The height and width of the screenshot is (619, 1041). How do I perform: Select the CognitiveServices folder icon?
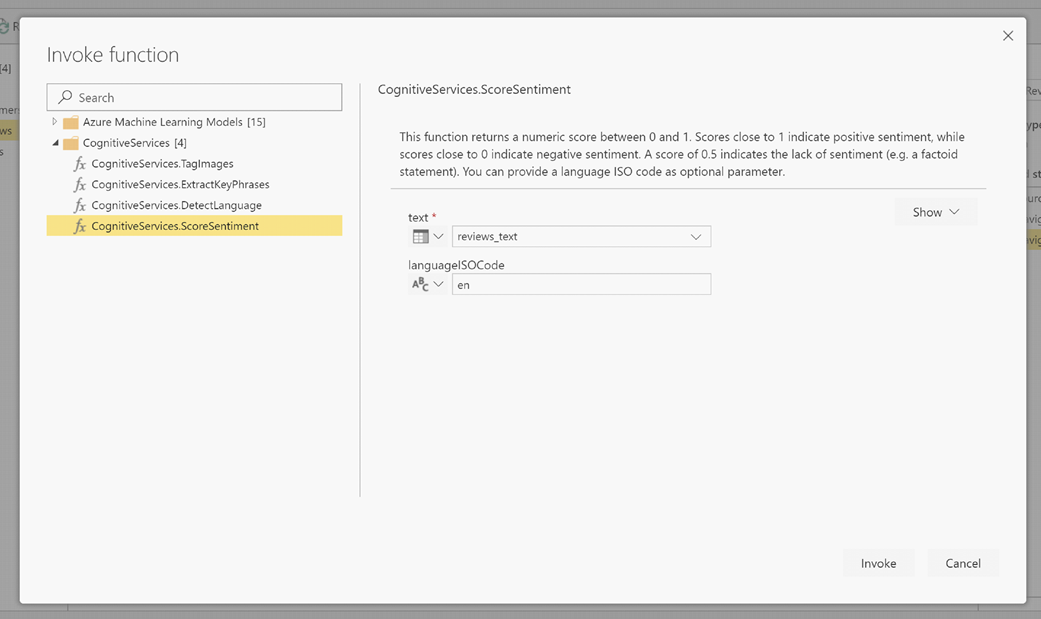point(70,143)
